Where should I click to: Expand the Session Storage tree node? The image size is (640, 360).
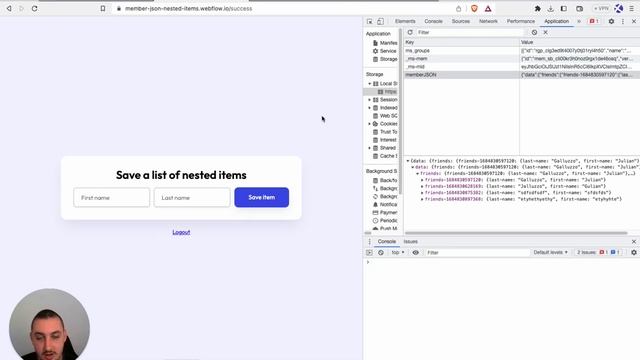(x=369, y=100)
